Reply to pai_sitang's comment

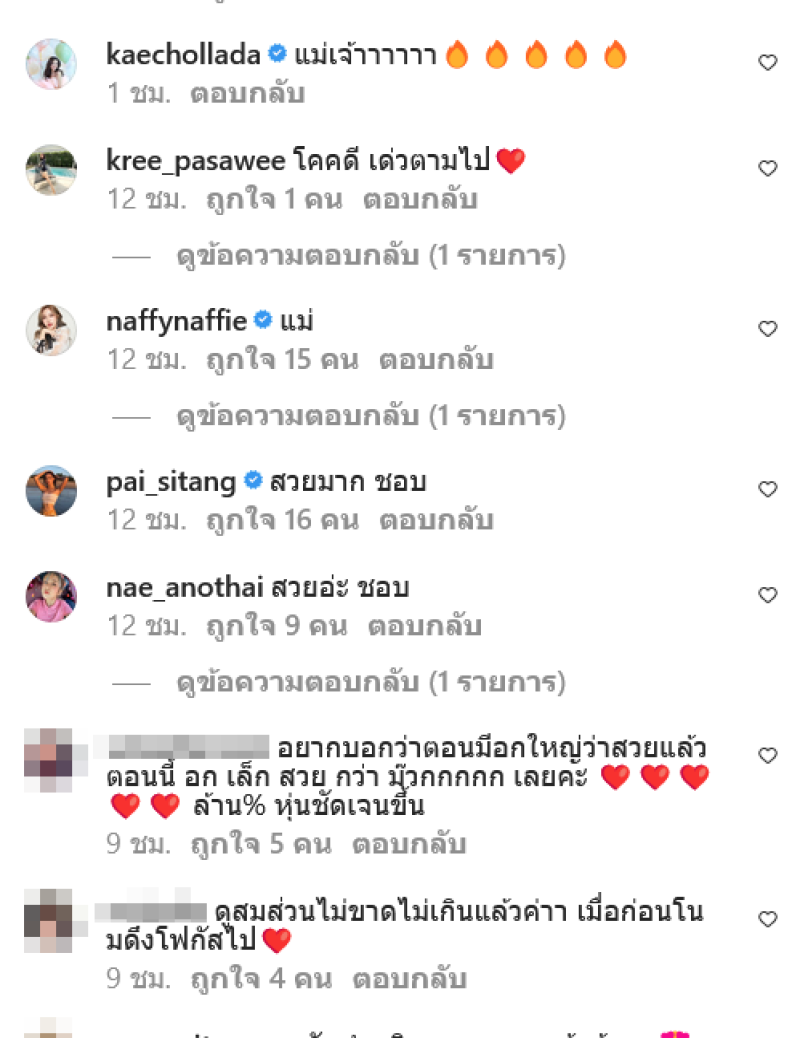coord(436,520)
